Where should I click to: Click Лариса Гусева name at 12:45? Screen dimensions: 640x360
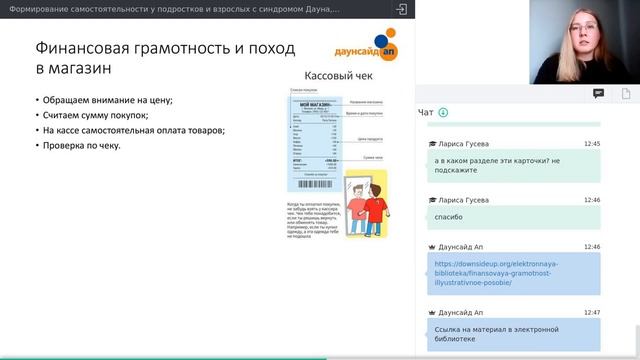pos(463,144)
